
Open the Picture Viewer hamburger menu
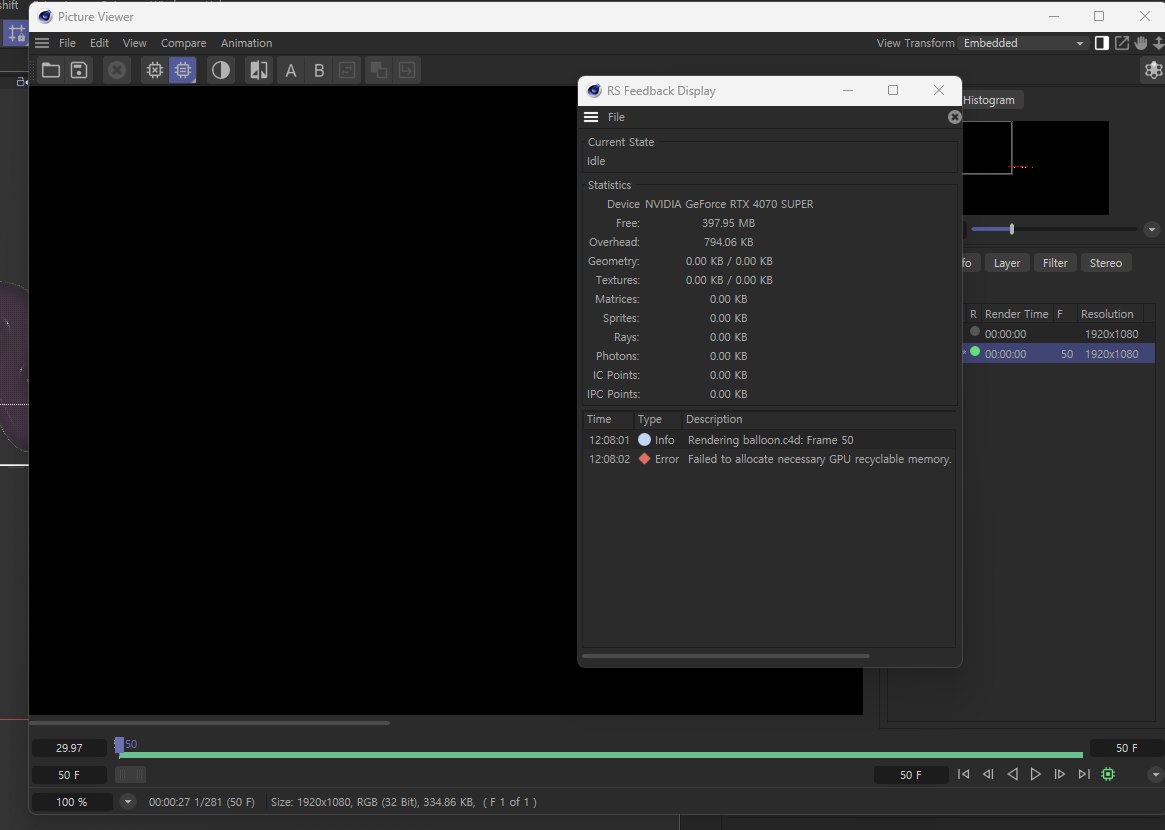(42, 43)
